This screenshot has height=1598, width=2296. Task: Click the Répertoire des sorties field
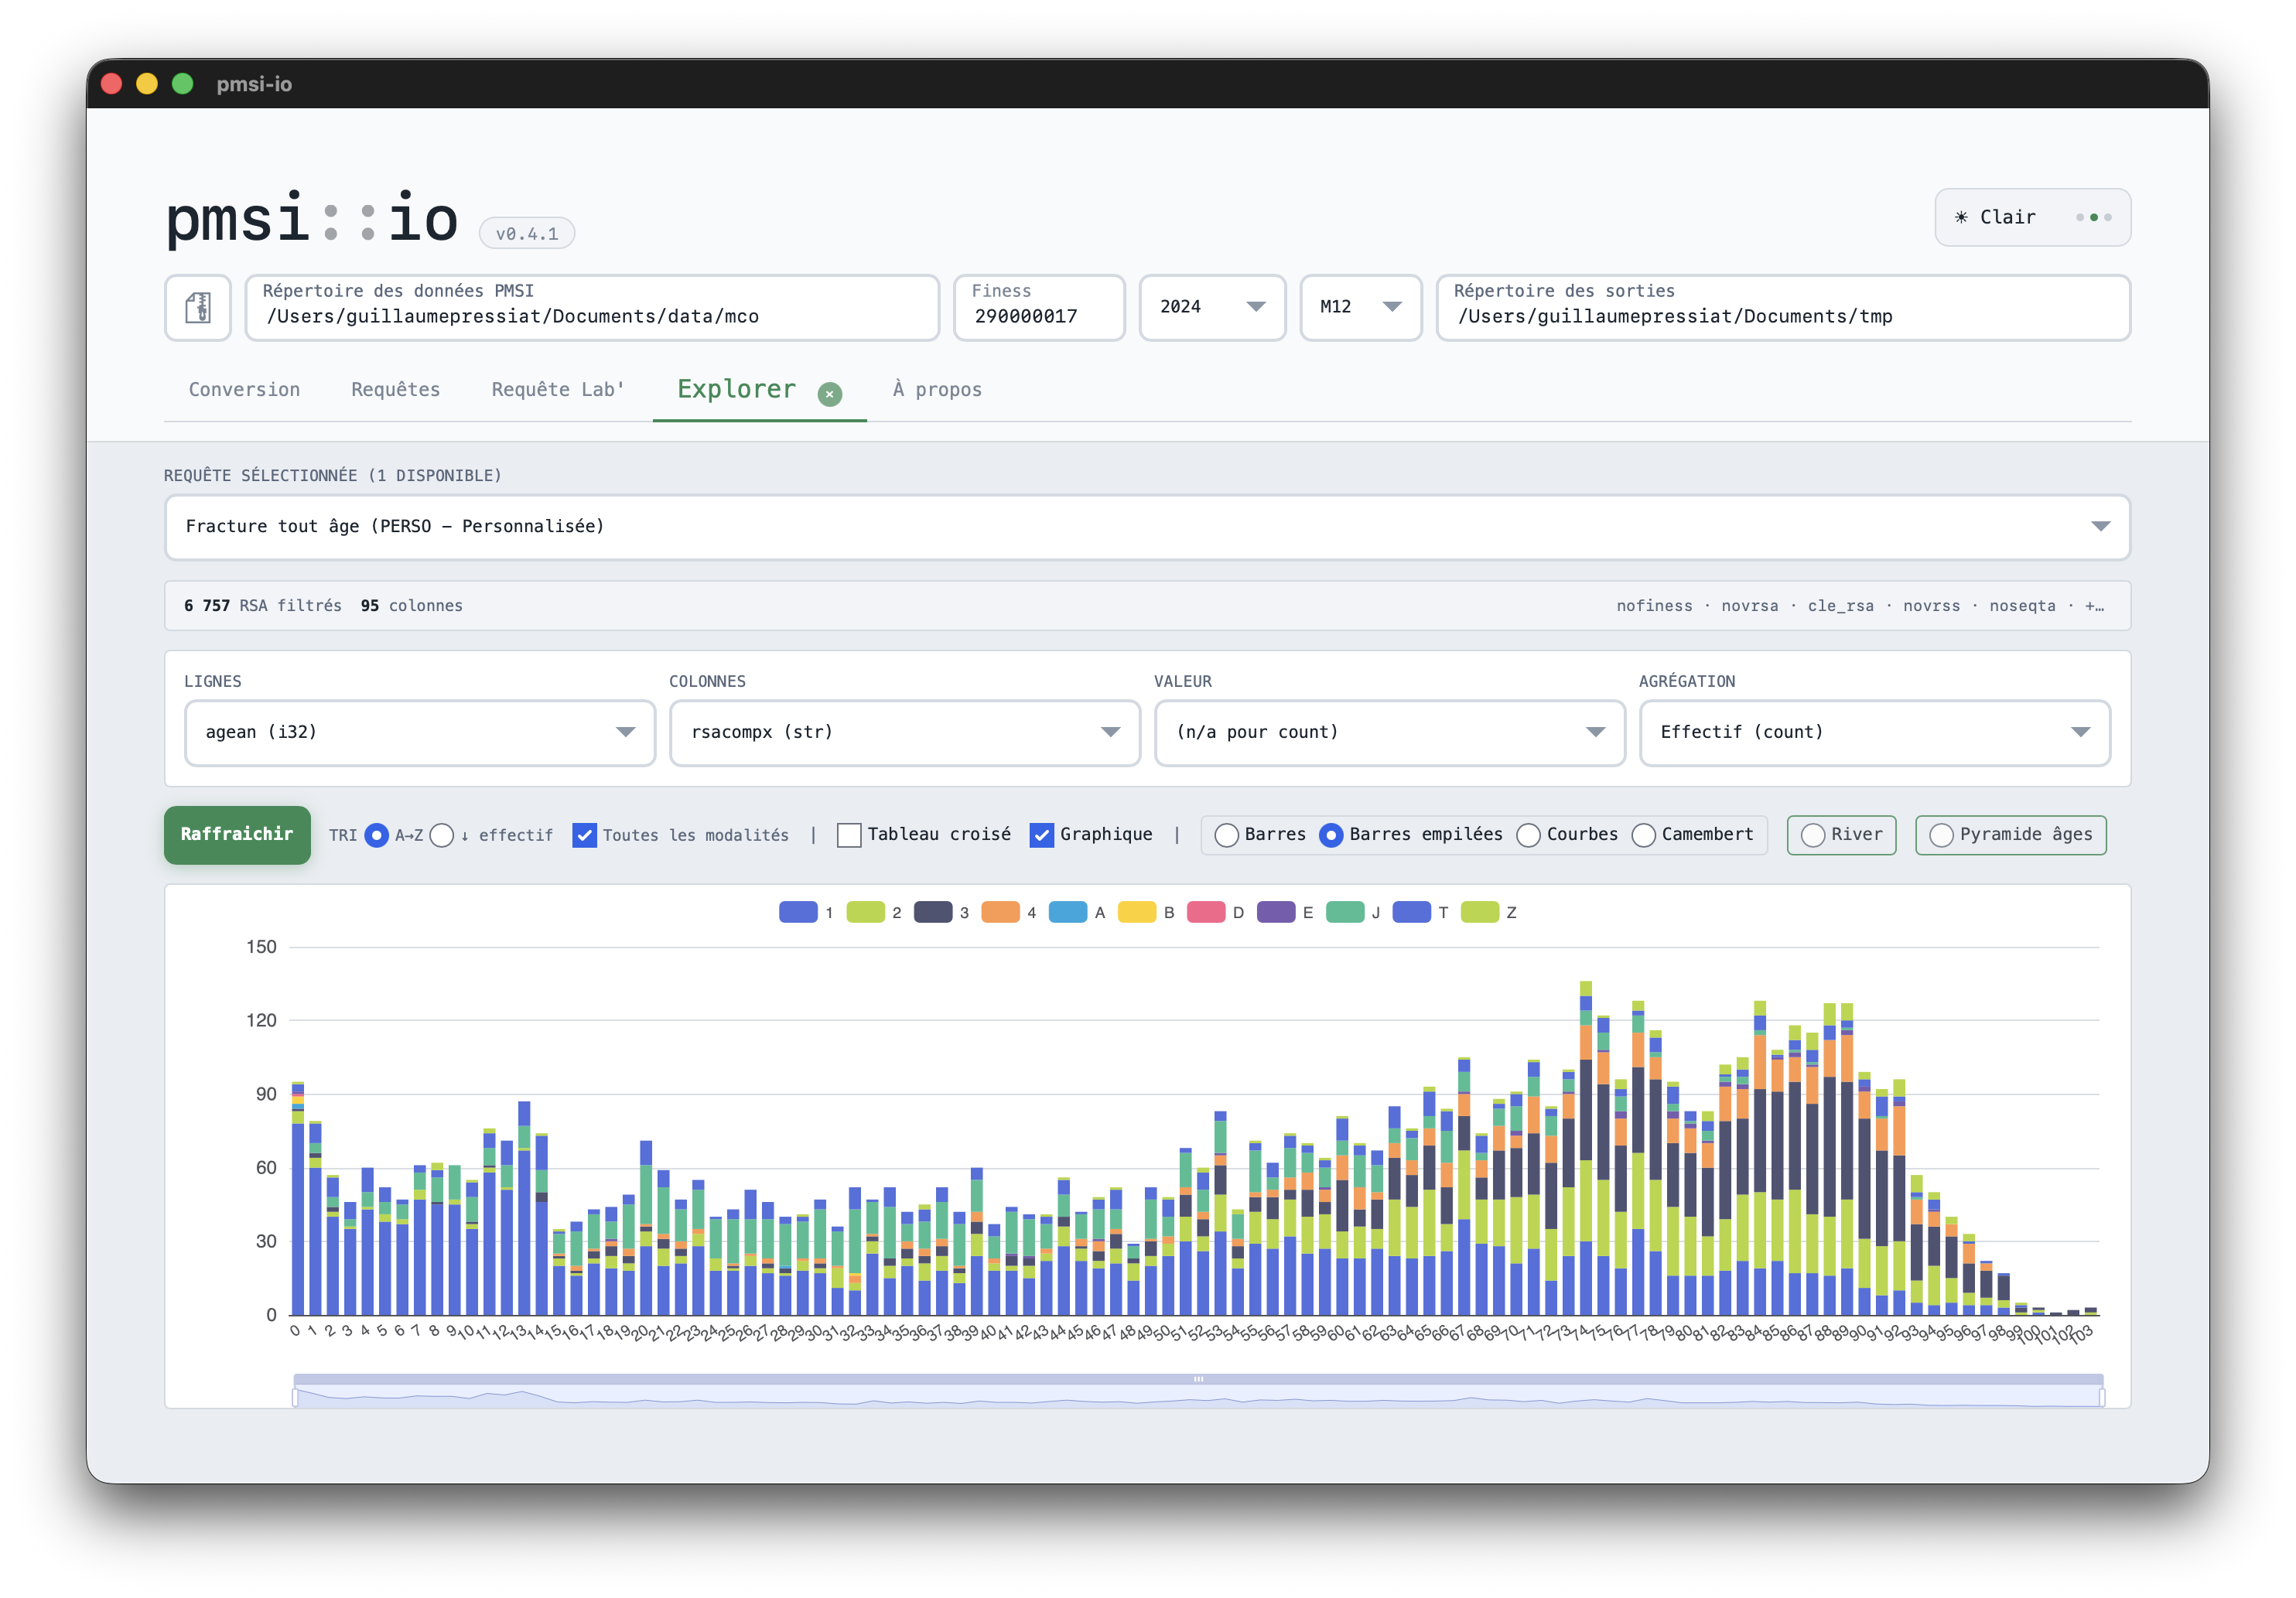pyautogui.click(x=1783, y=308)
